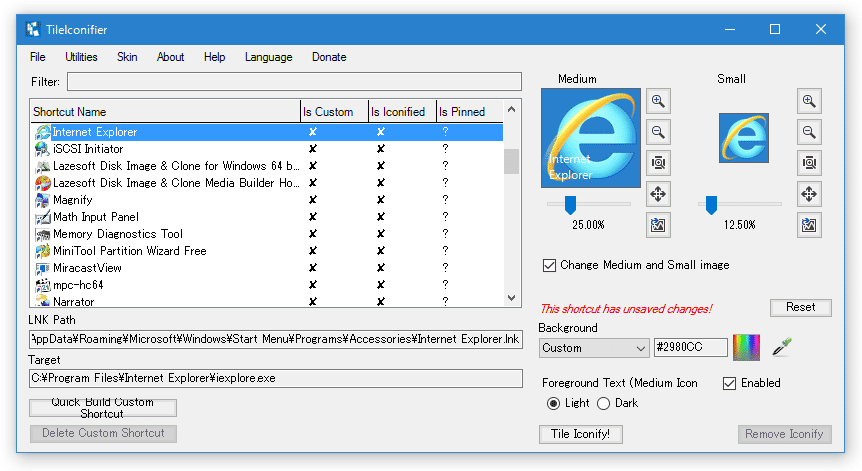Select Lazesoft Disk Image & Clone for Windows row
Screen dimensions: 862x471
pos(267,166)
